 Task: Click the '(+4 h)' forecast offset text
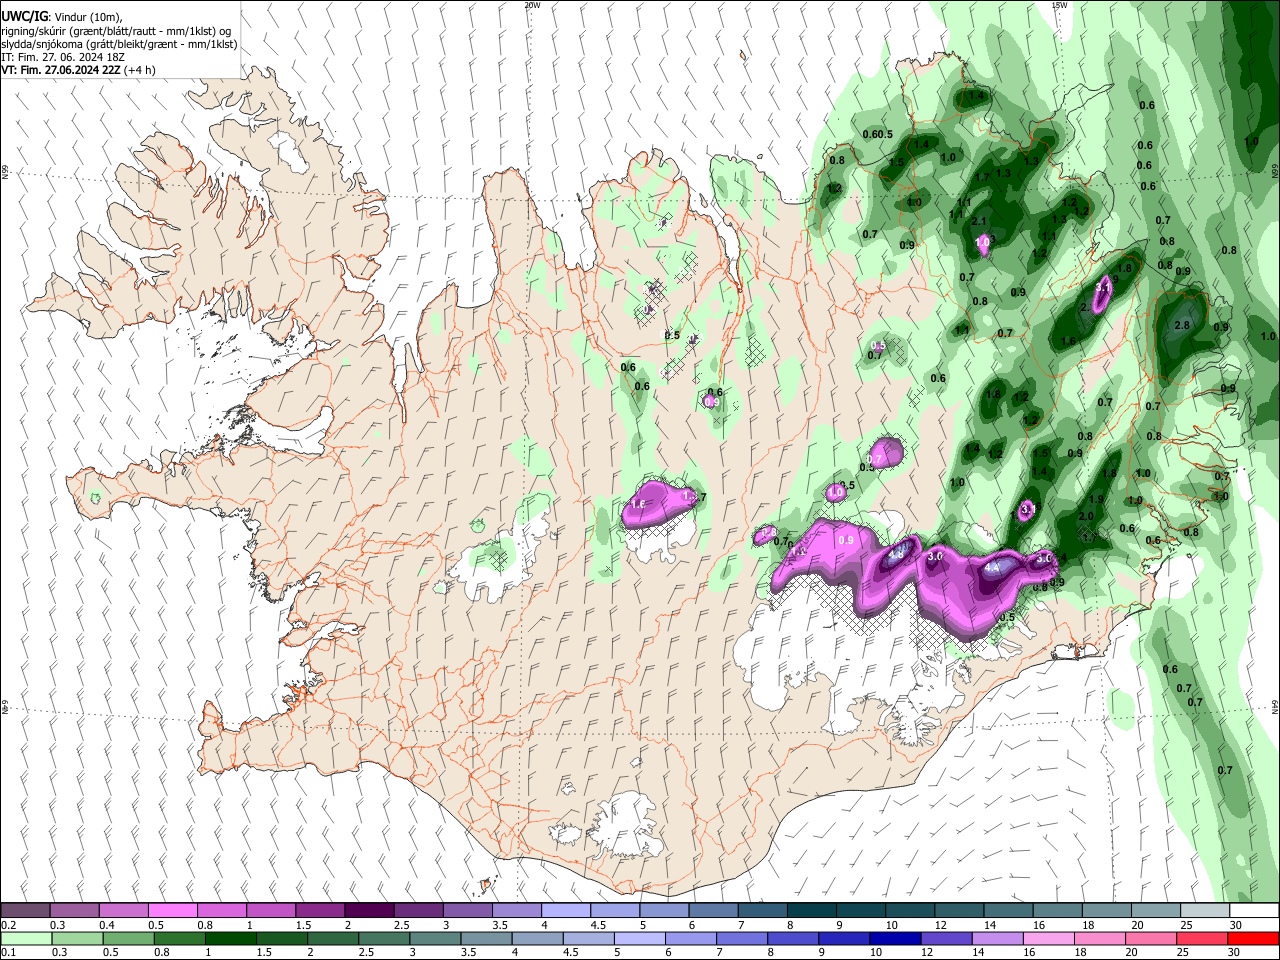tap(140, 70)
